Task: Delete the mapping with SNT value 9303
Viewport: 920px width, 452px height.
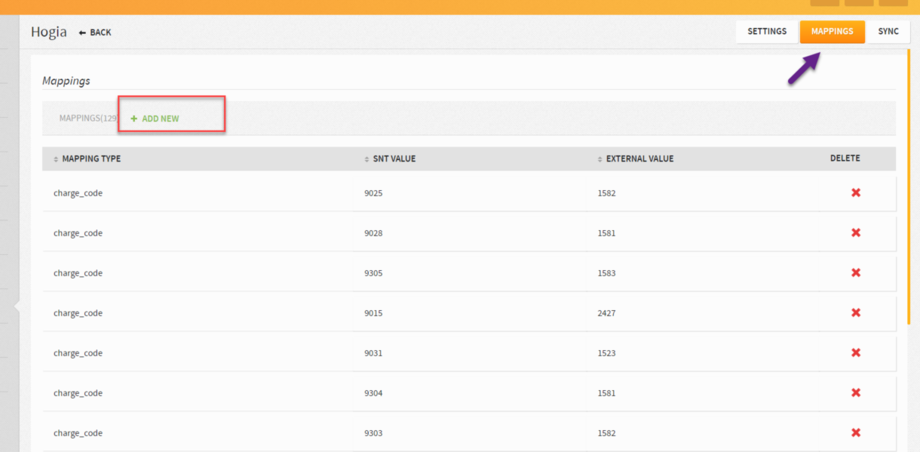Action: coord(855,433)
